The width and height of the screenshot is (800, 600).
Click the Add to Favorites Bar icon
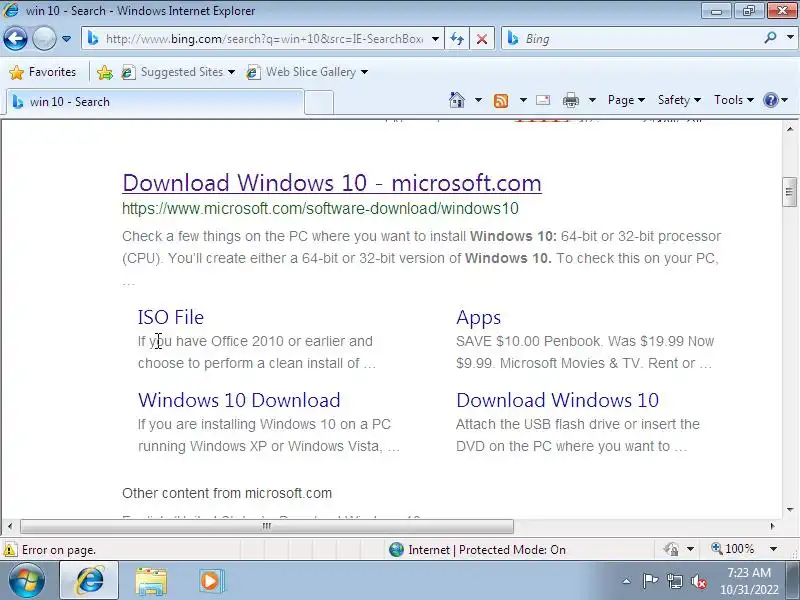coord(105,72)
